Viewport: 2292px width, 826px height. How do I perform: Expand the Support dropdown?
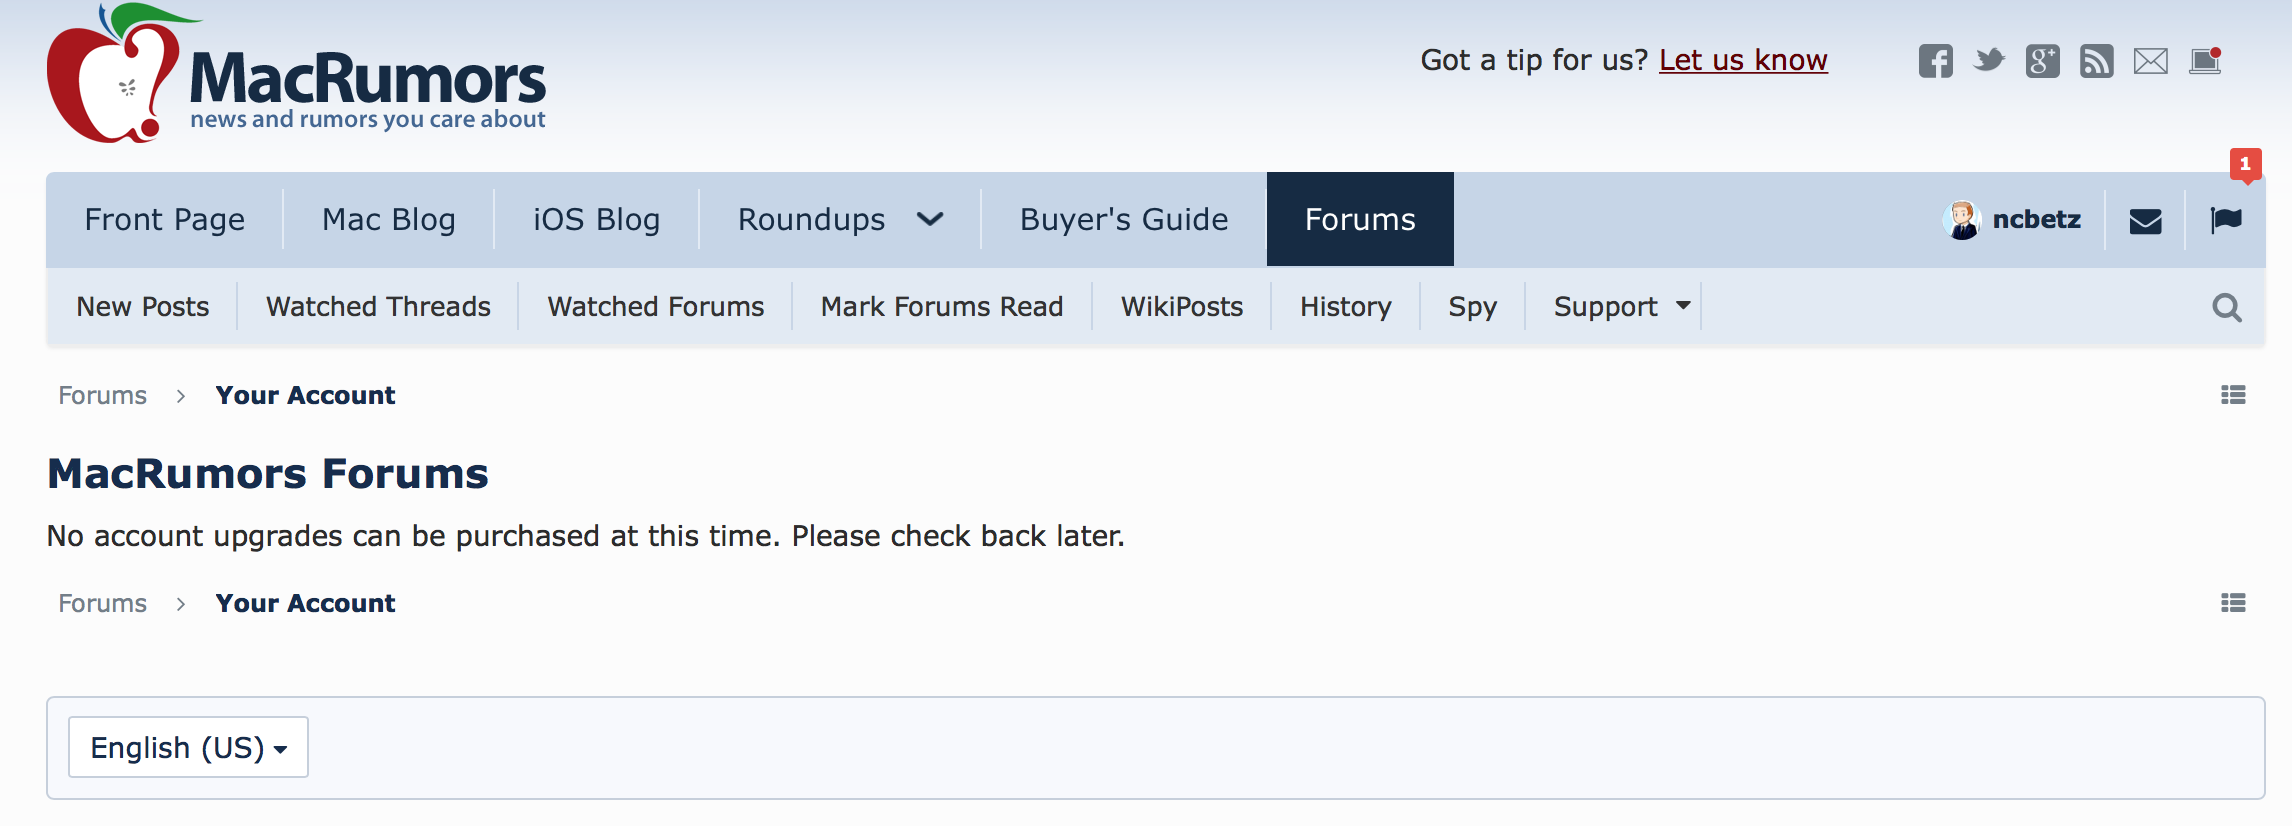[x=1621, y=306]
